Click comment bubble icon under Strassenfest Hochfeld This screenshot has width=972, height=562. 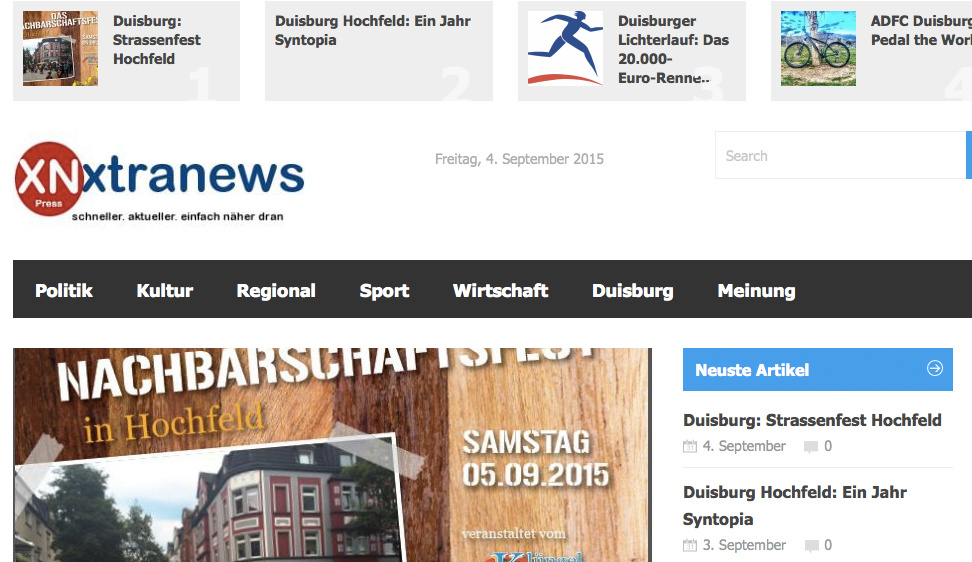[811, 447]
